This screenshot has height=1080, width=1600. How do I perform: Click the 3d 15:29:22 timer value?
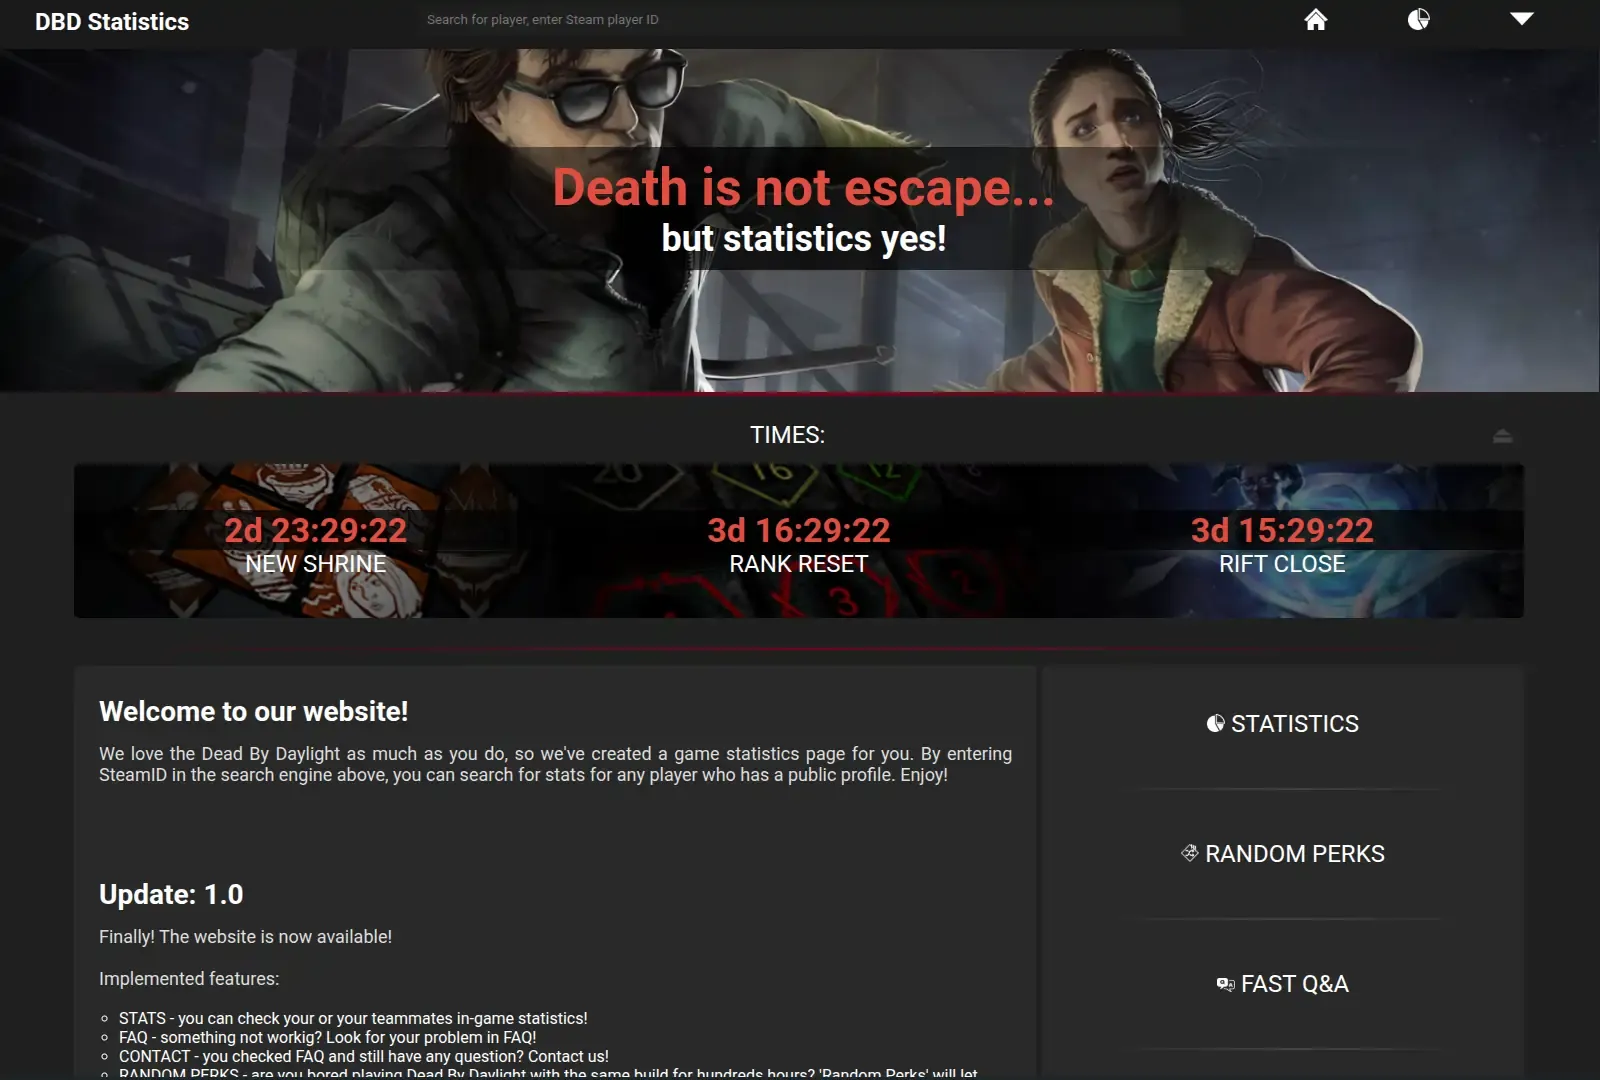[x=1282, y=530]
